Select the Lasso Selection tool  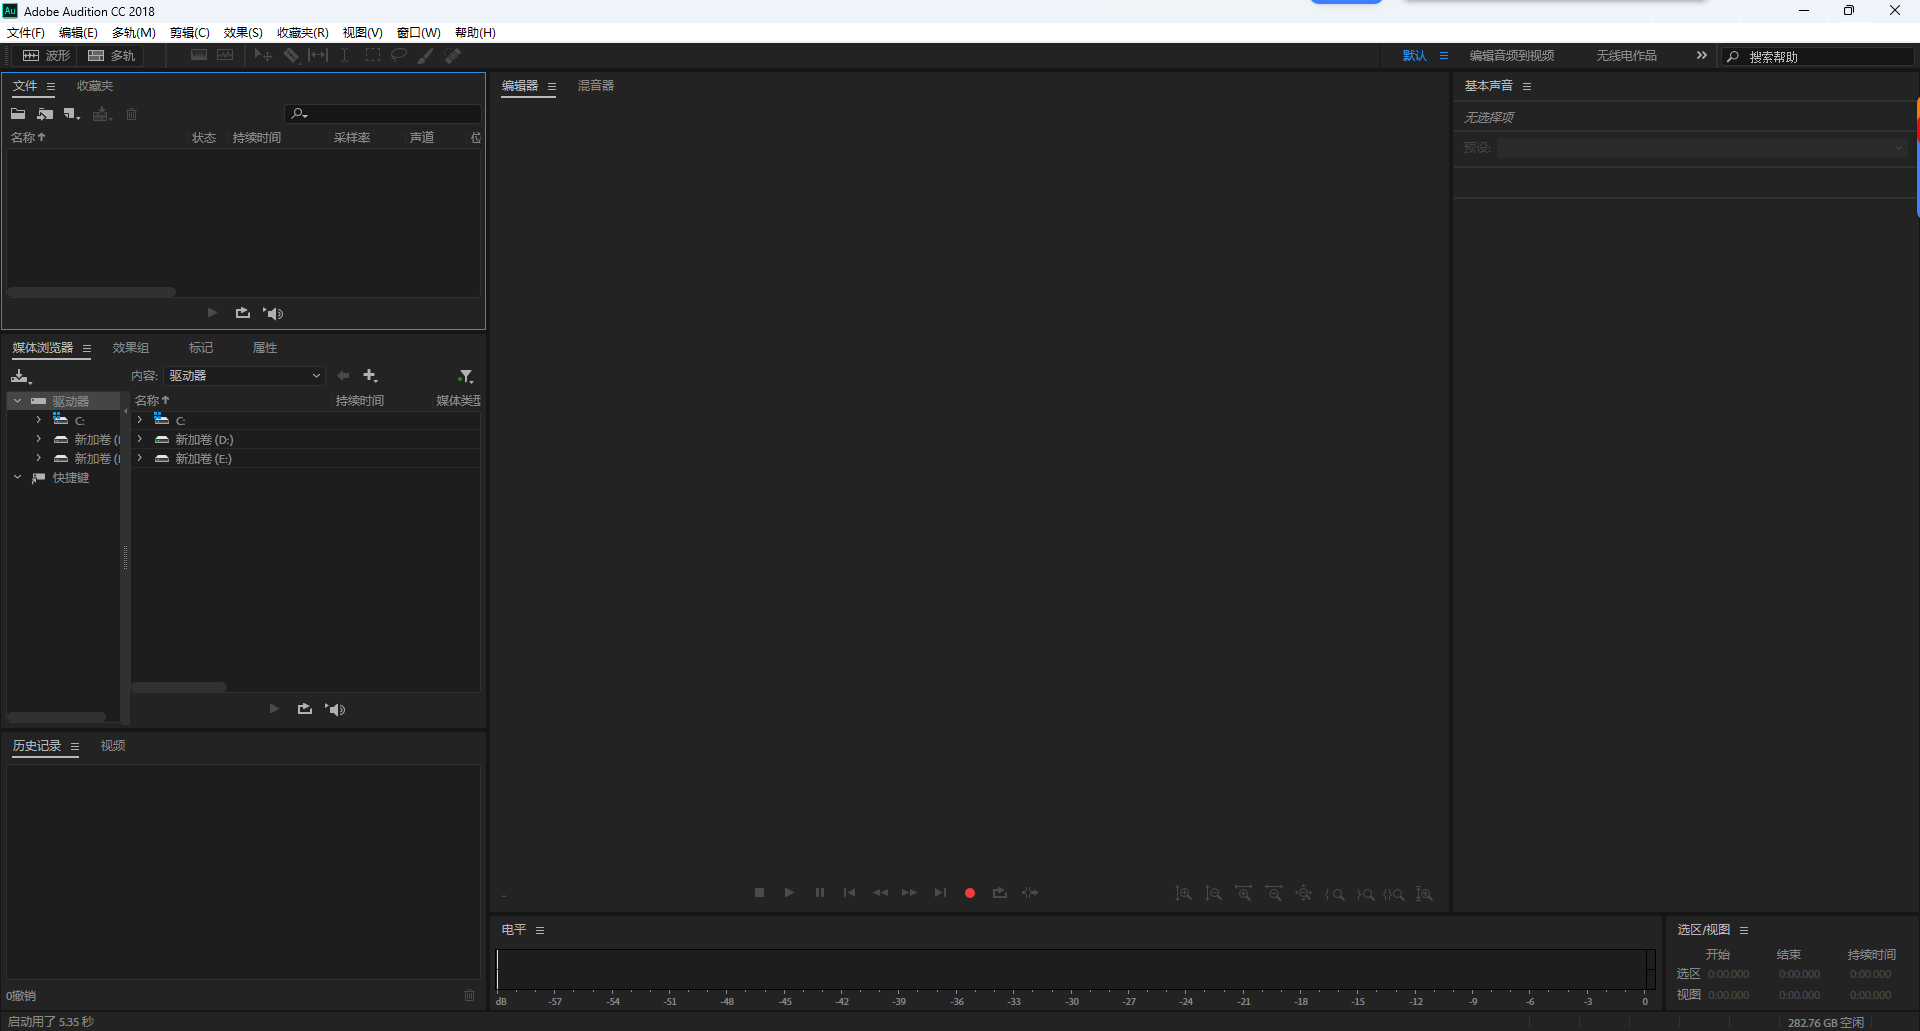(398, 55)
